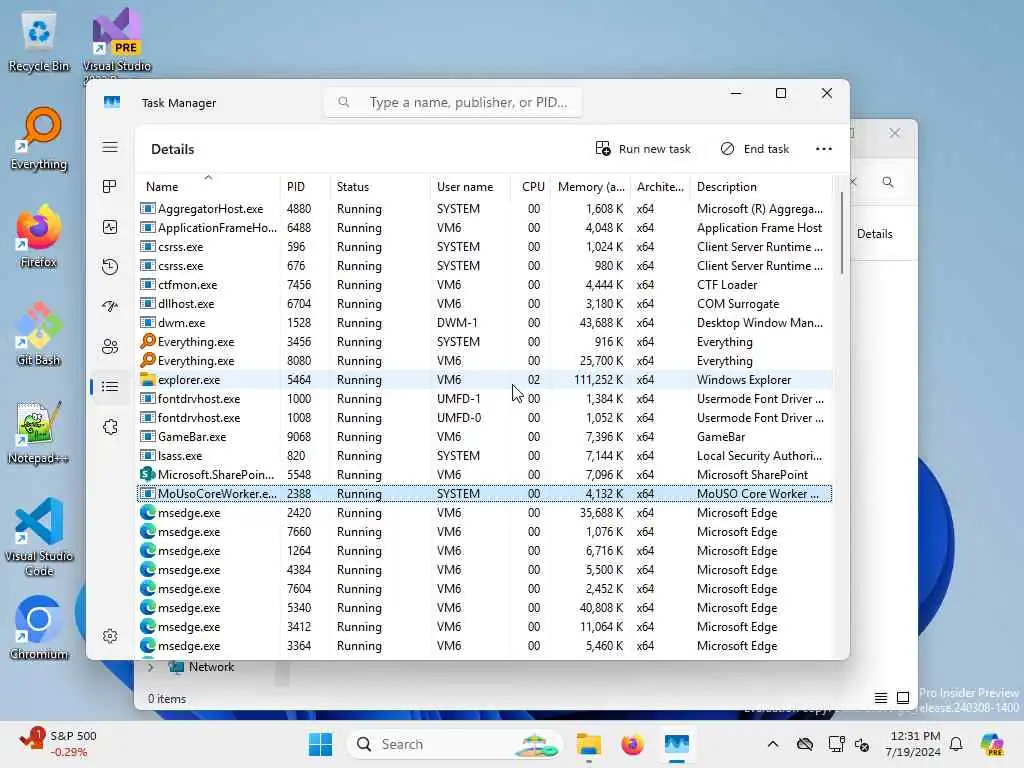The image size is (1024, 768).
Task: Select the dwm.exe process row
Action: click(x=485, y=323)
